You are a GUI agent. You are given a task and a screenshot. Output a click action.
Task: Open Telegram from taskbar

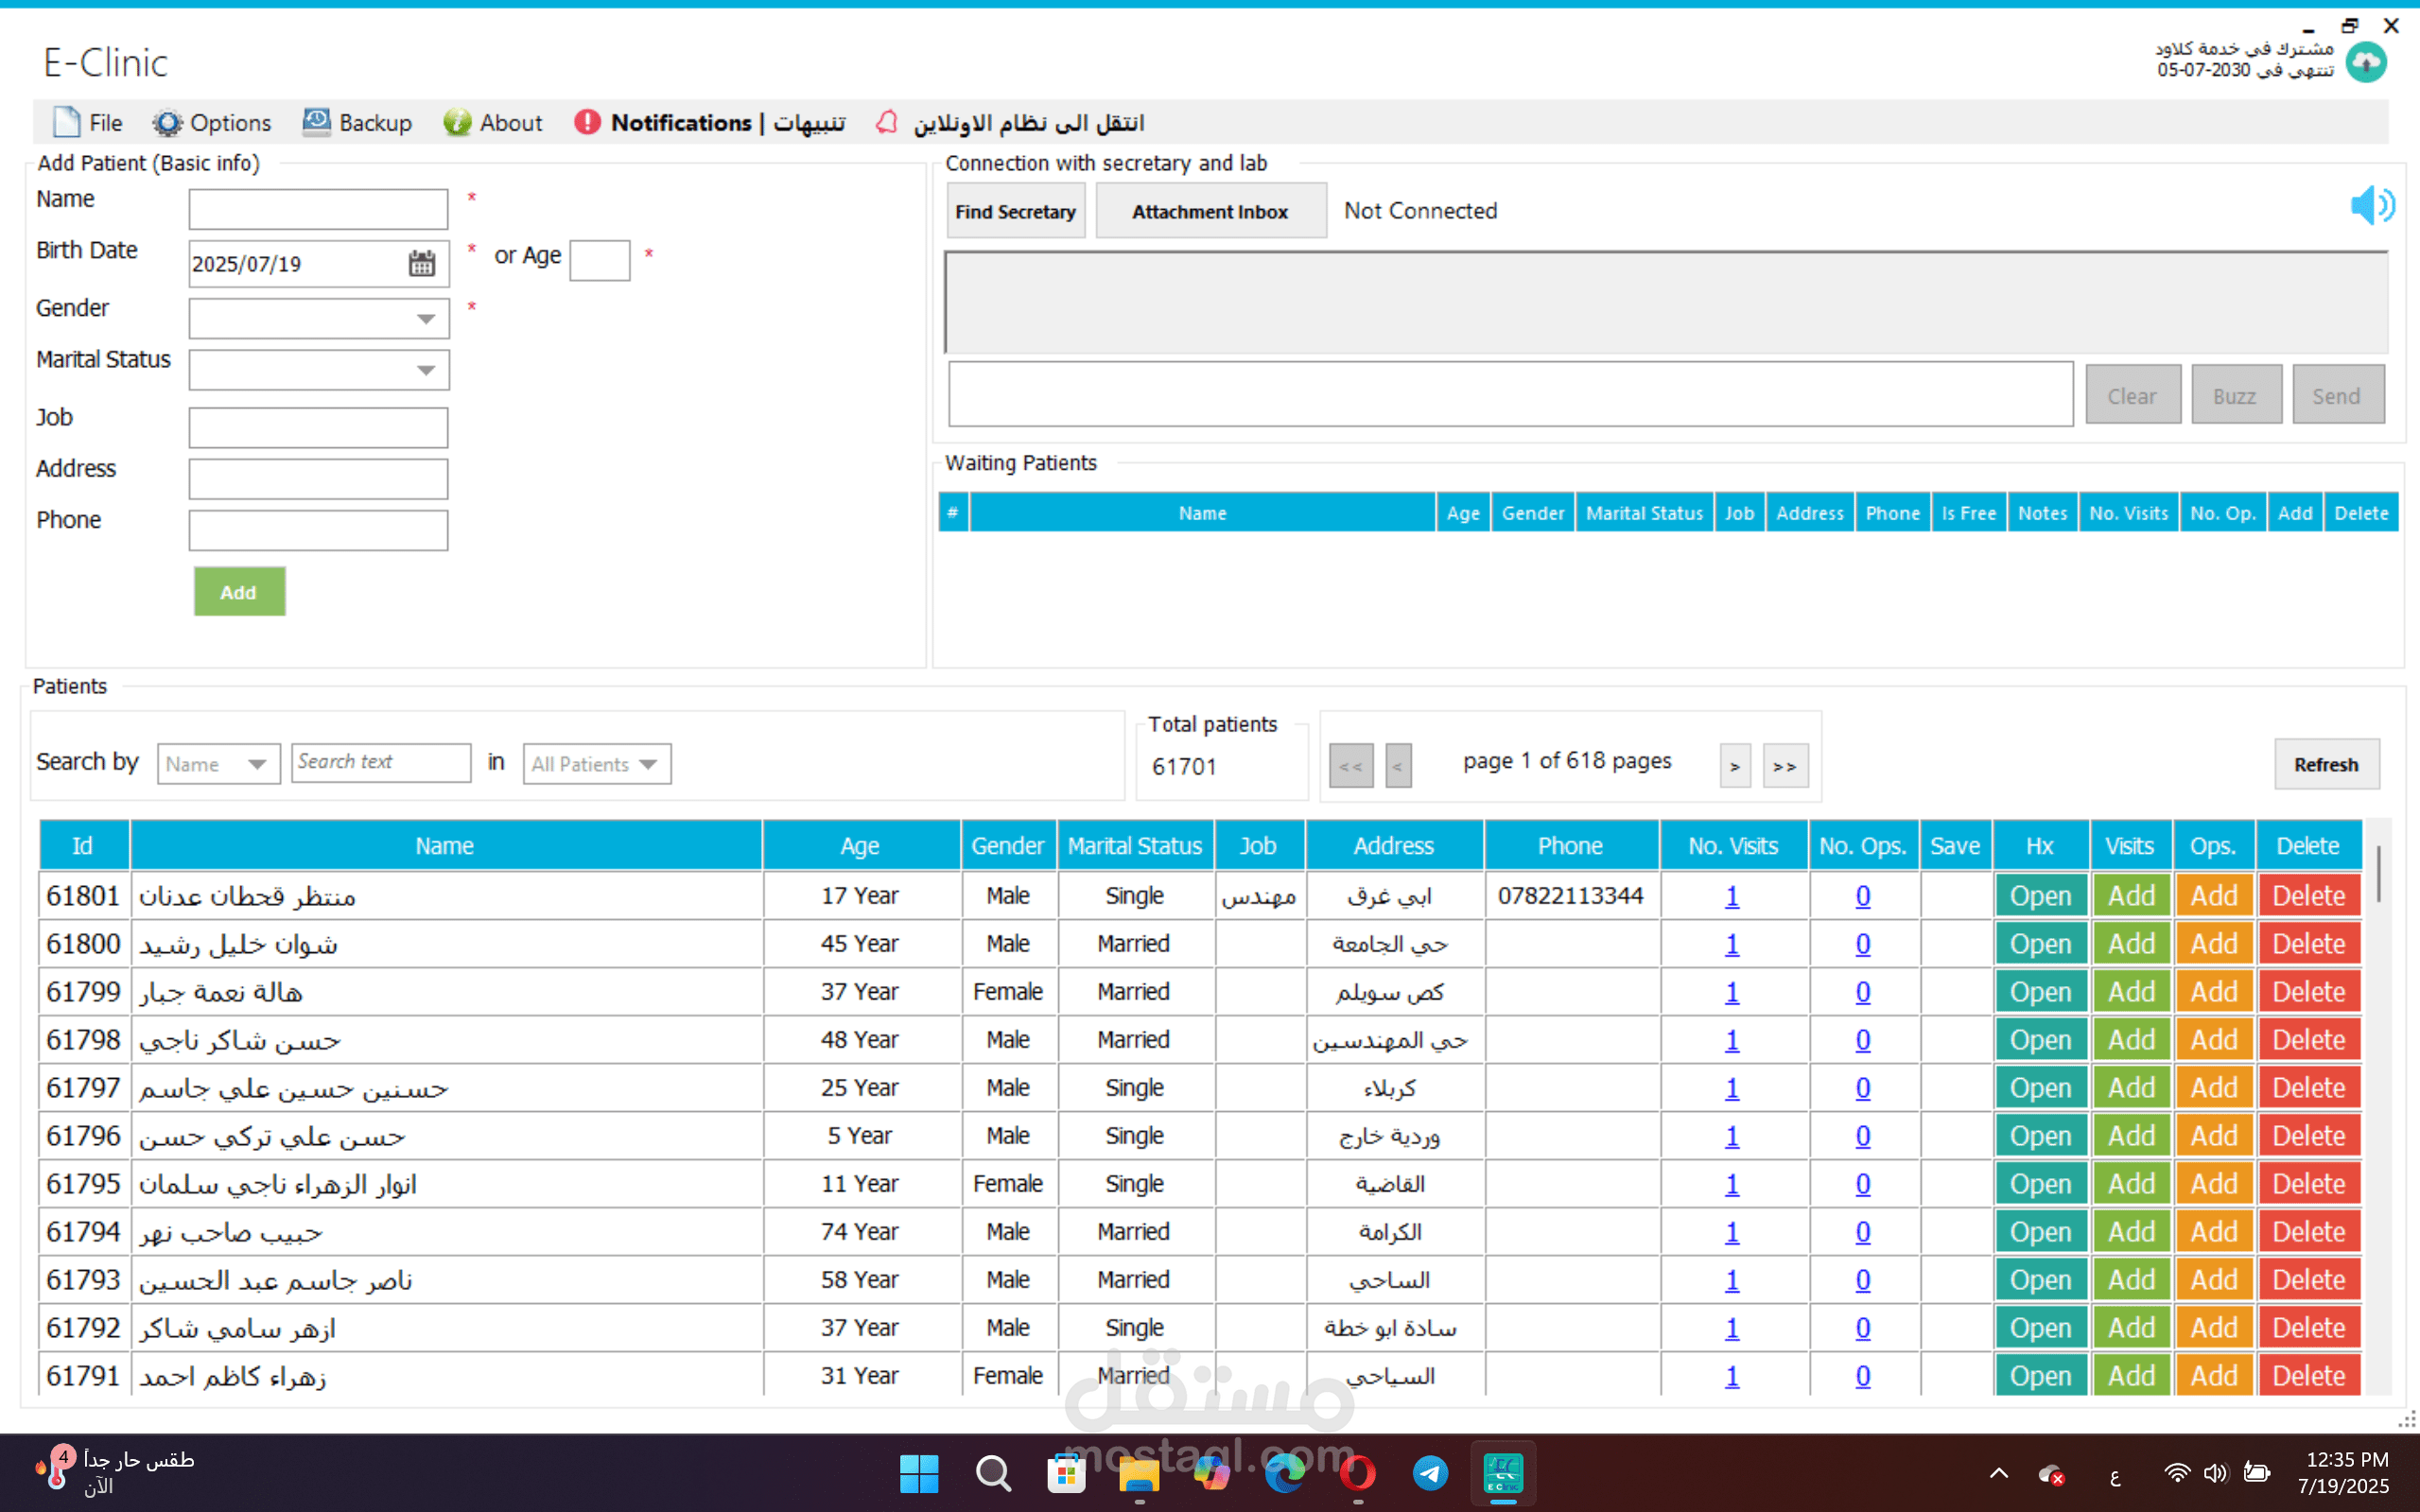tap(1431, 1473)
